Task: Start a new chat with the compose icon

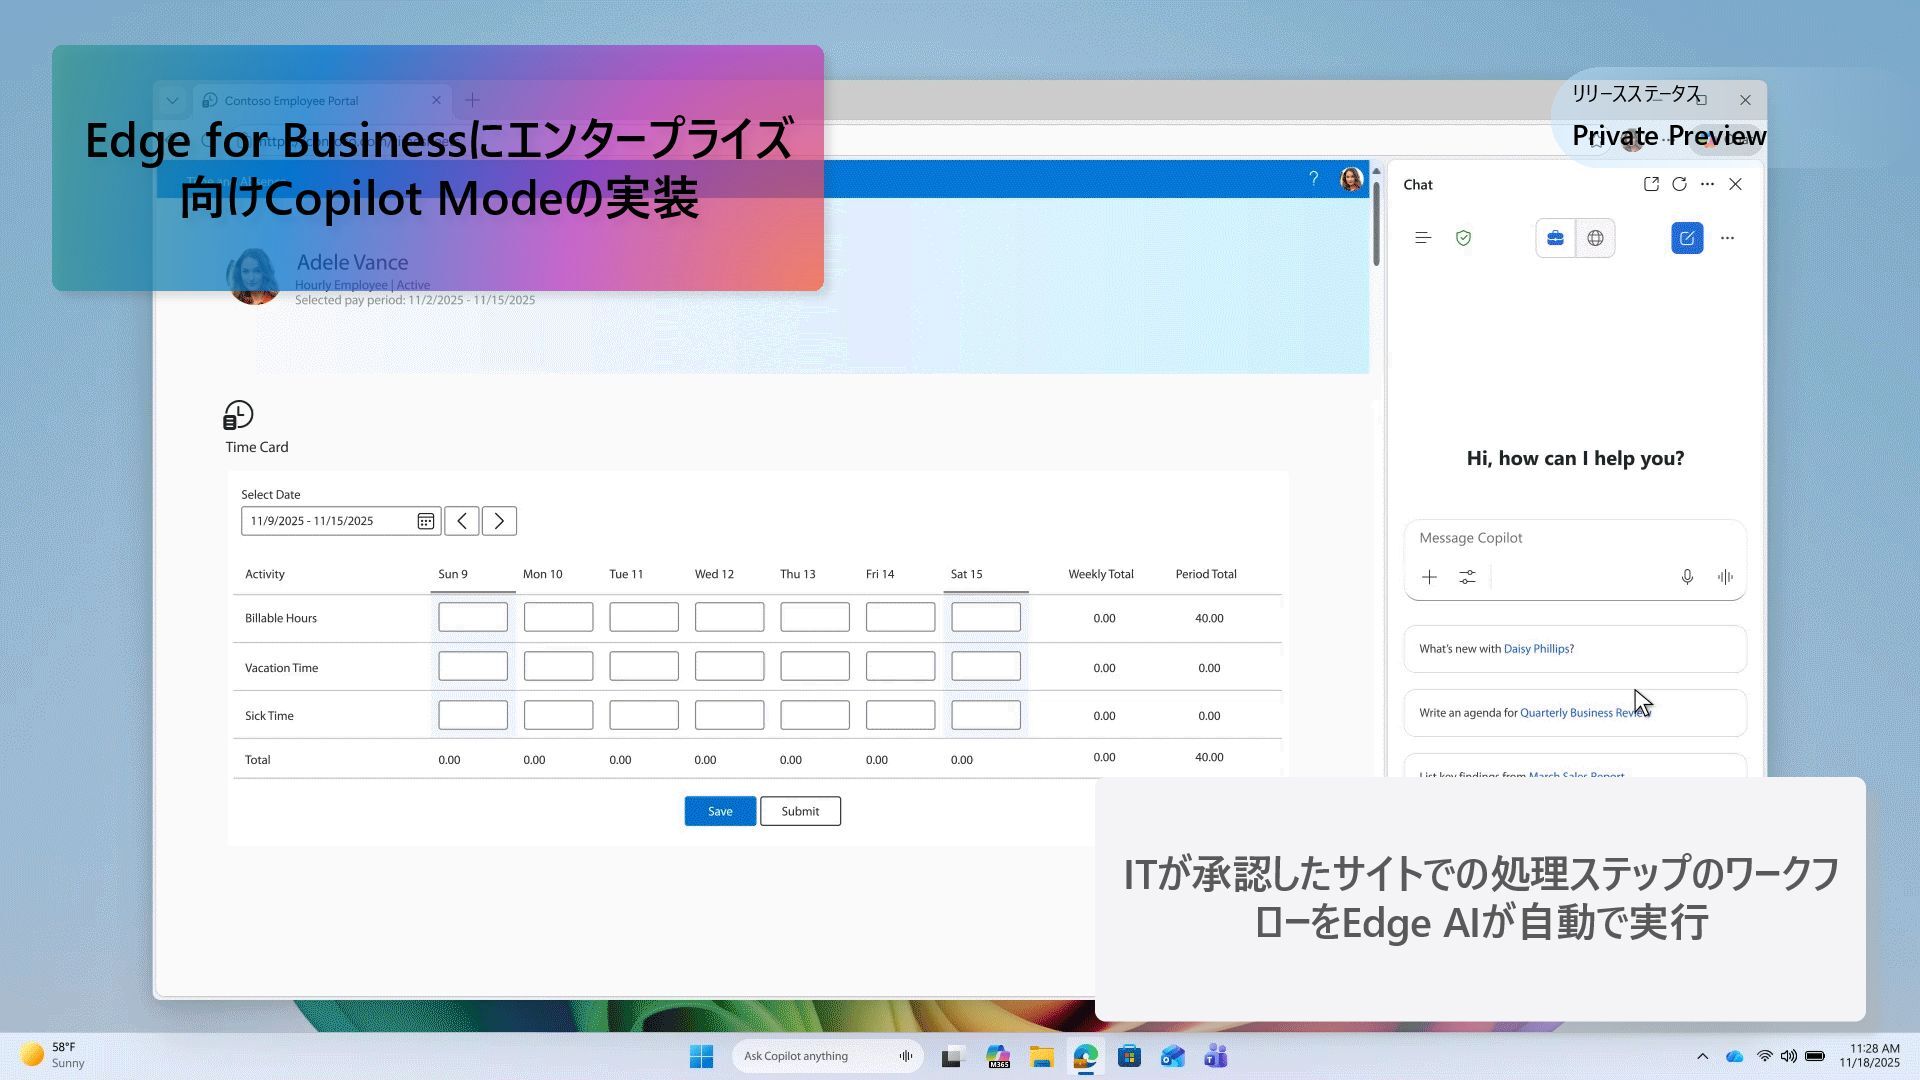Action: tap(1687, 238)
